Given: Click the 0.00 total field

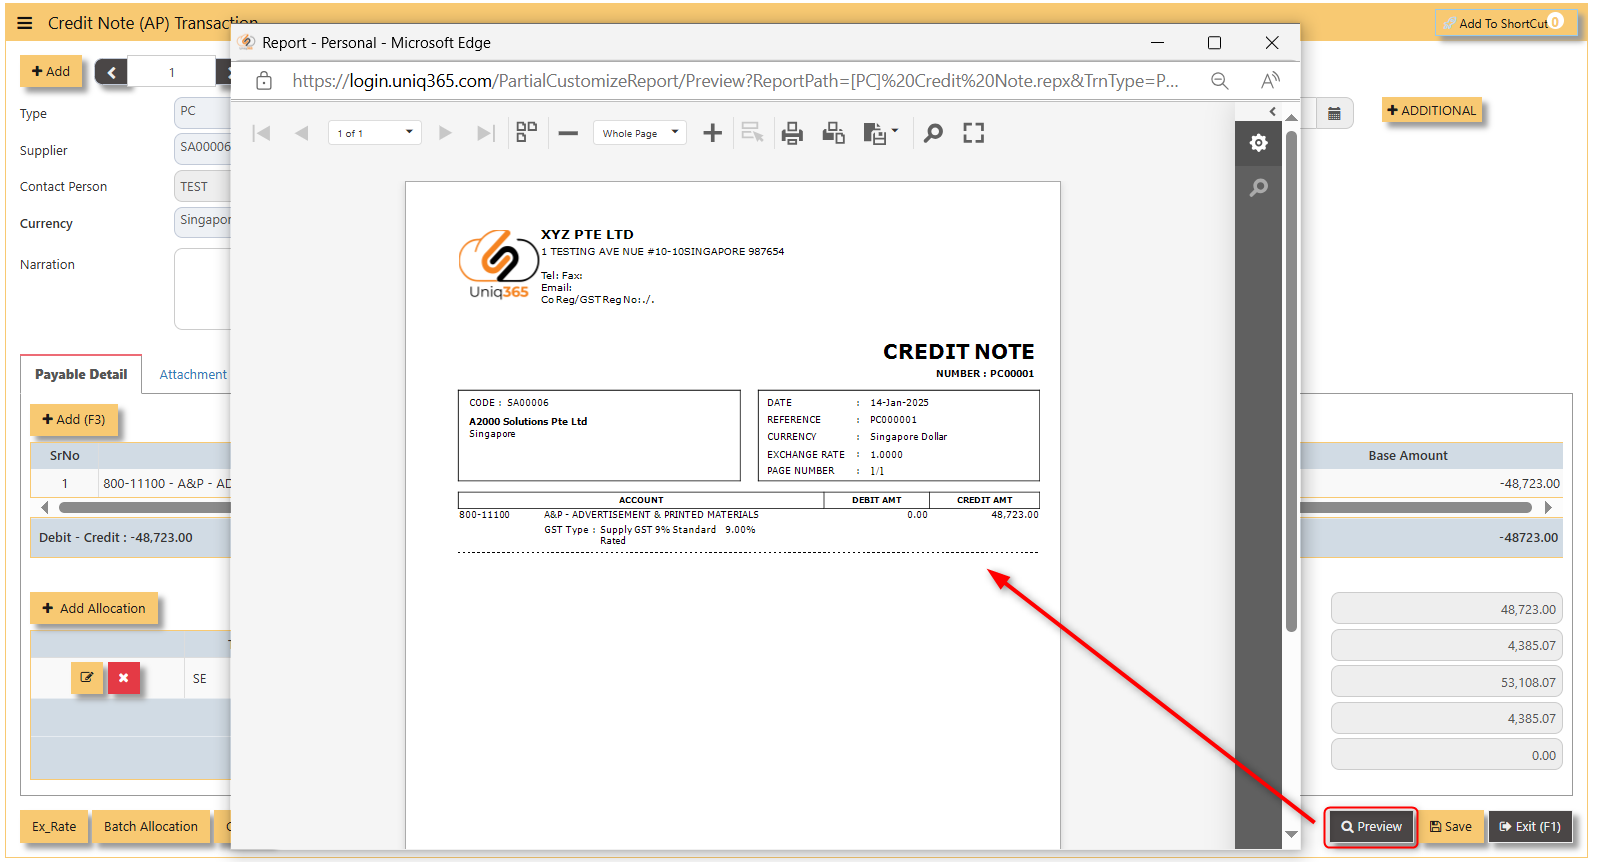Looking at the screenshot, I should 1446,755.
